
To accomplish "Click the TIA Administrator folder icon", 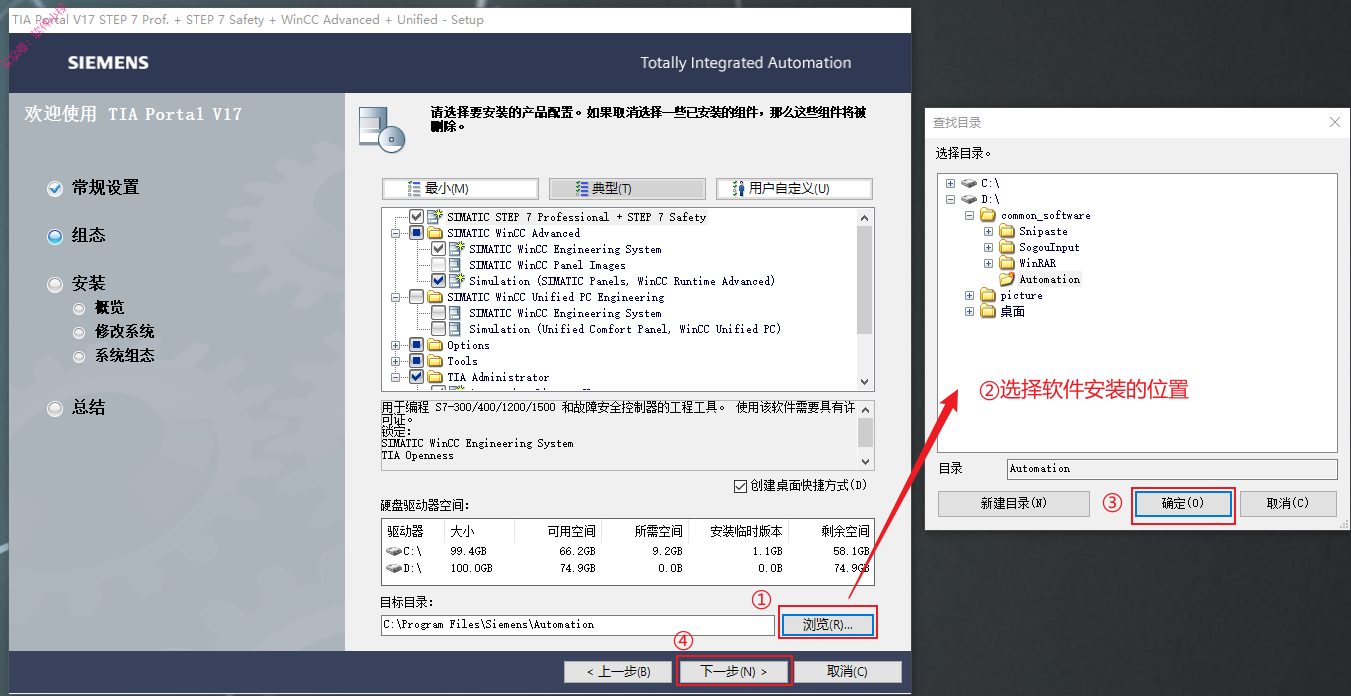I will [434, 377].
